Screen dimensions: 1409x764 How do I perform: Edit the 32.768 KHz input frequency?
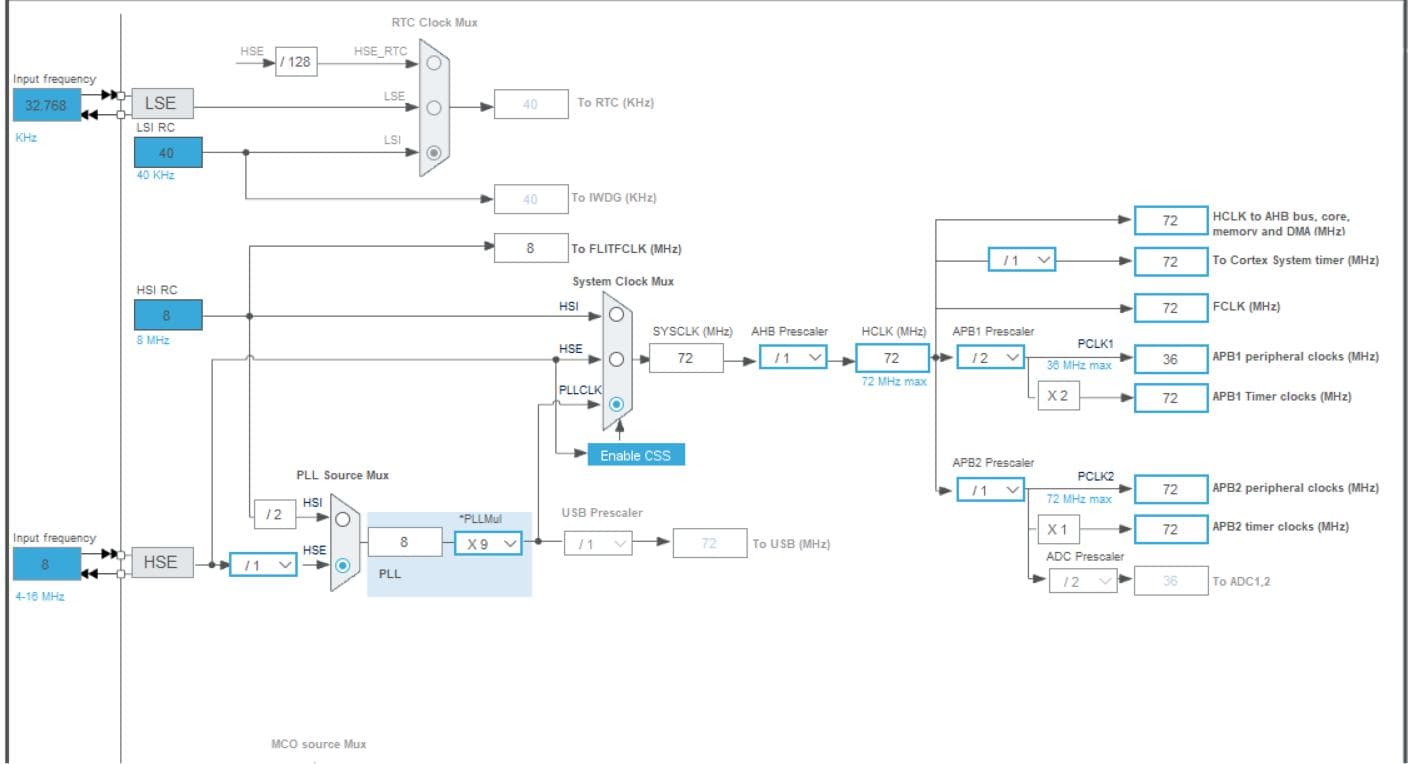click(47, 105)
